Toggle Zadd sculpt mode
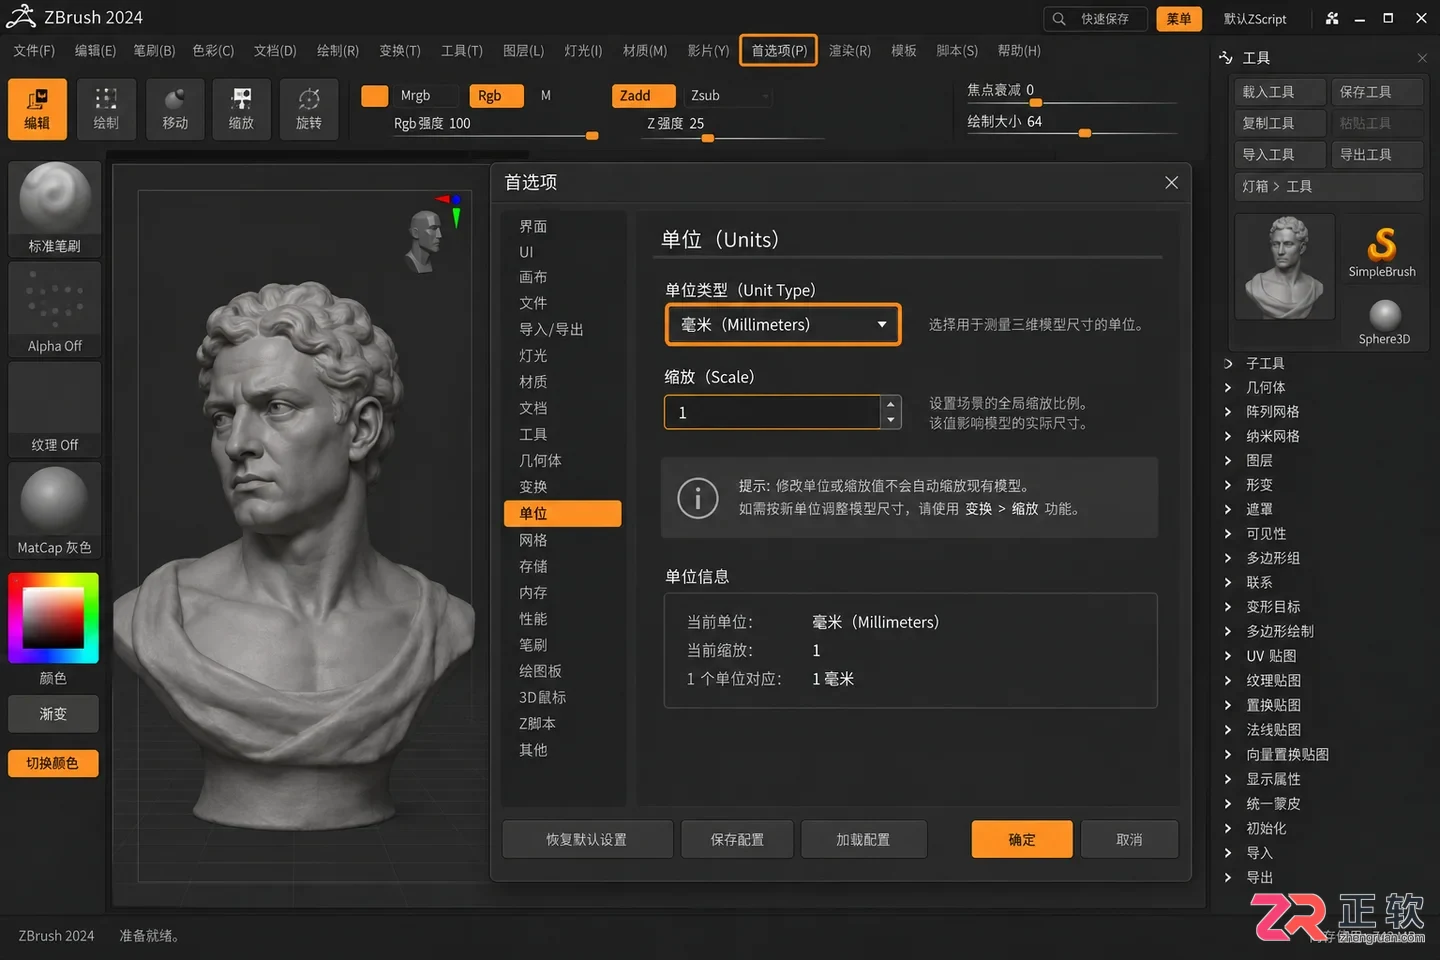The height and width of the screenshot is (960, 1440). [644, 96]
